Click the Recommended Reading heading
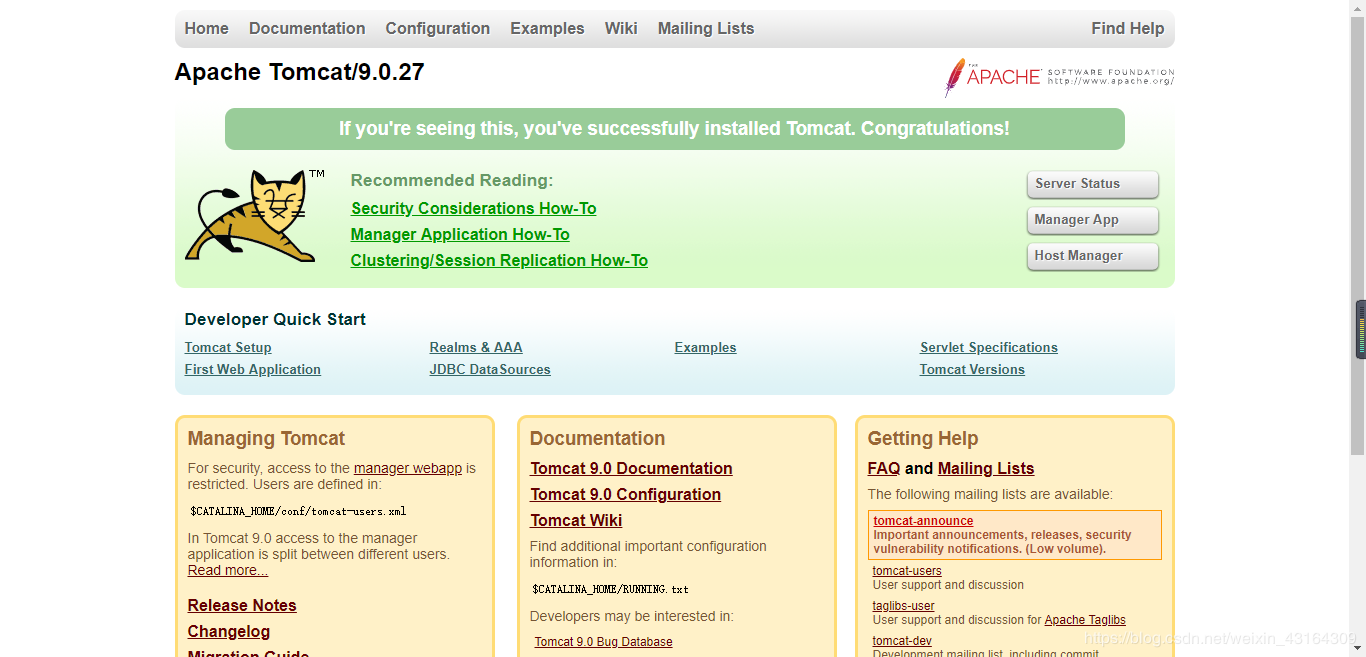This screenshot has height=657, width=1366. pos(452,180)
